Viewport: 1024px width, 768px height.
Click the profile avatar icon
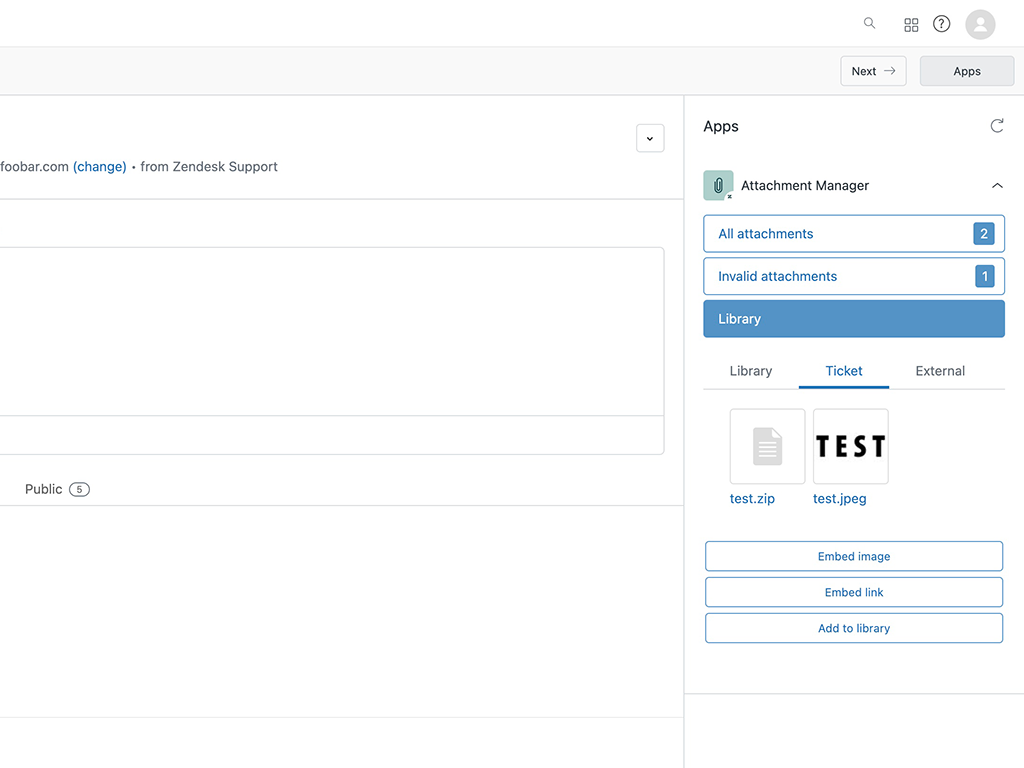pyautogui.click(x=980, y=24)
